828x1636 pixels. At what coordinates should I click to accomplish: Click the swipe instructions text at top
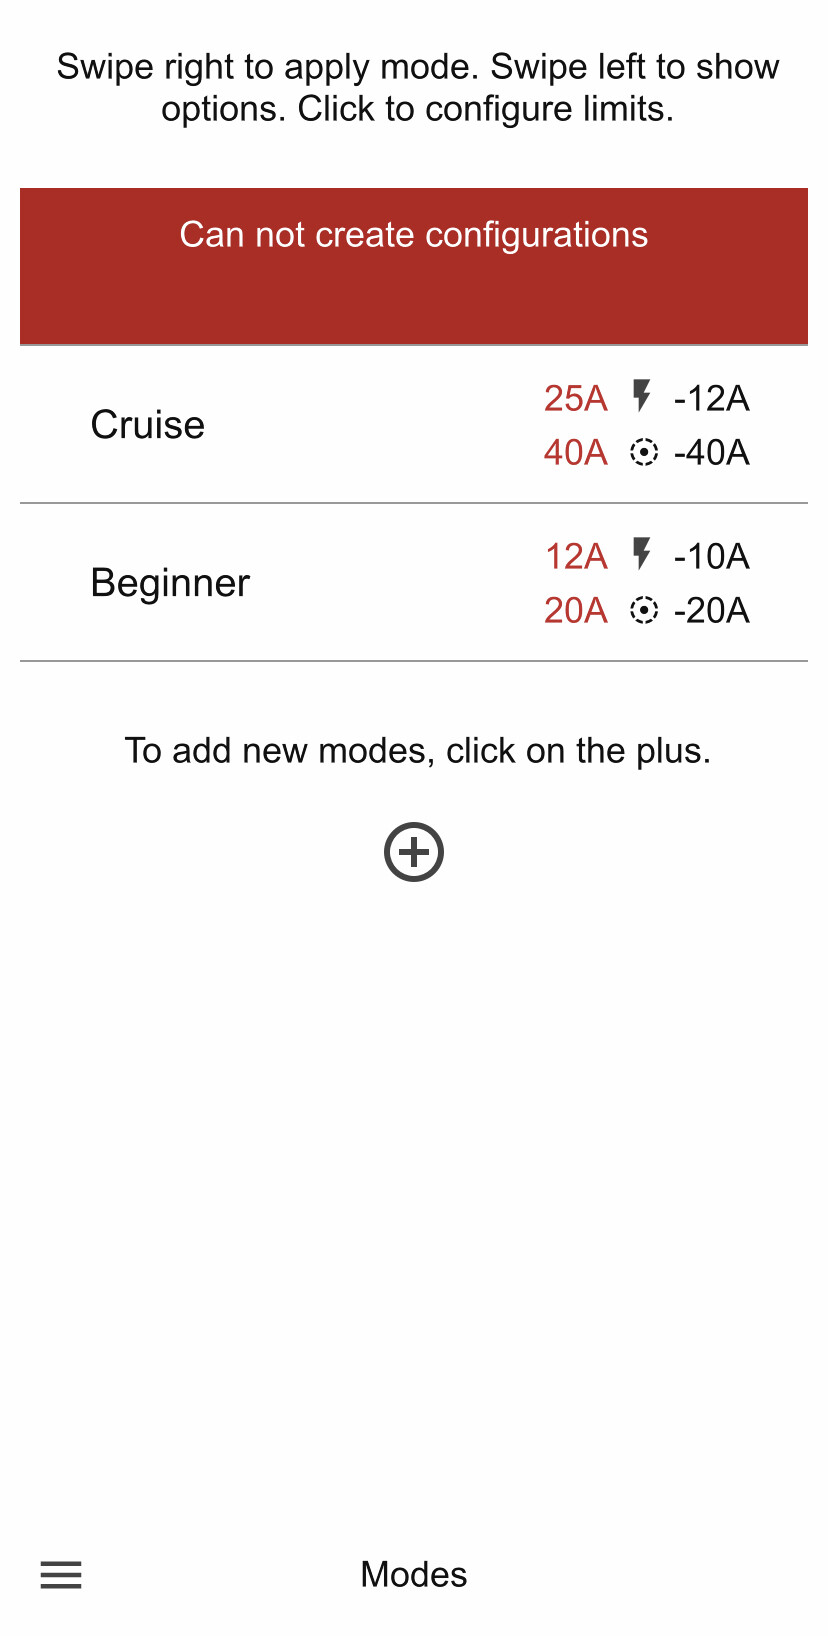[417, 87]
